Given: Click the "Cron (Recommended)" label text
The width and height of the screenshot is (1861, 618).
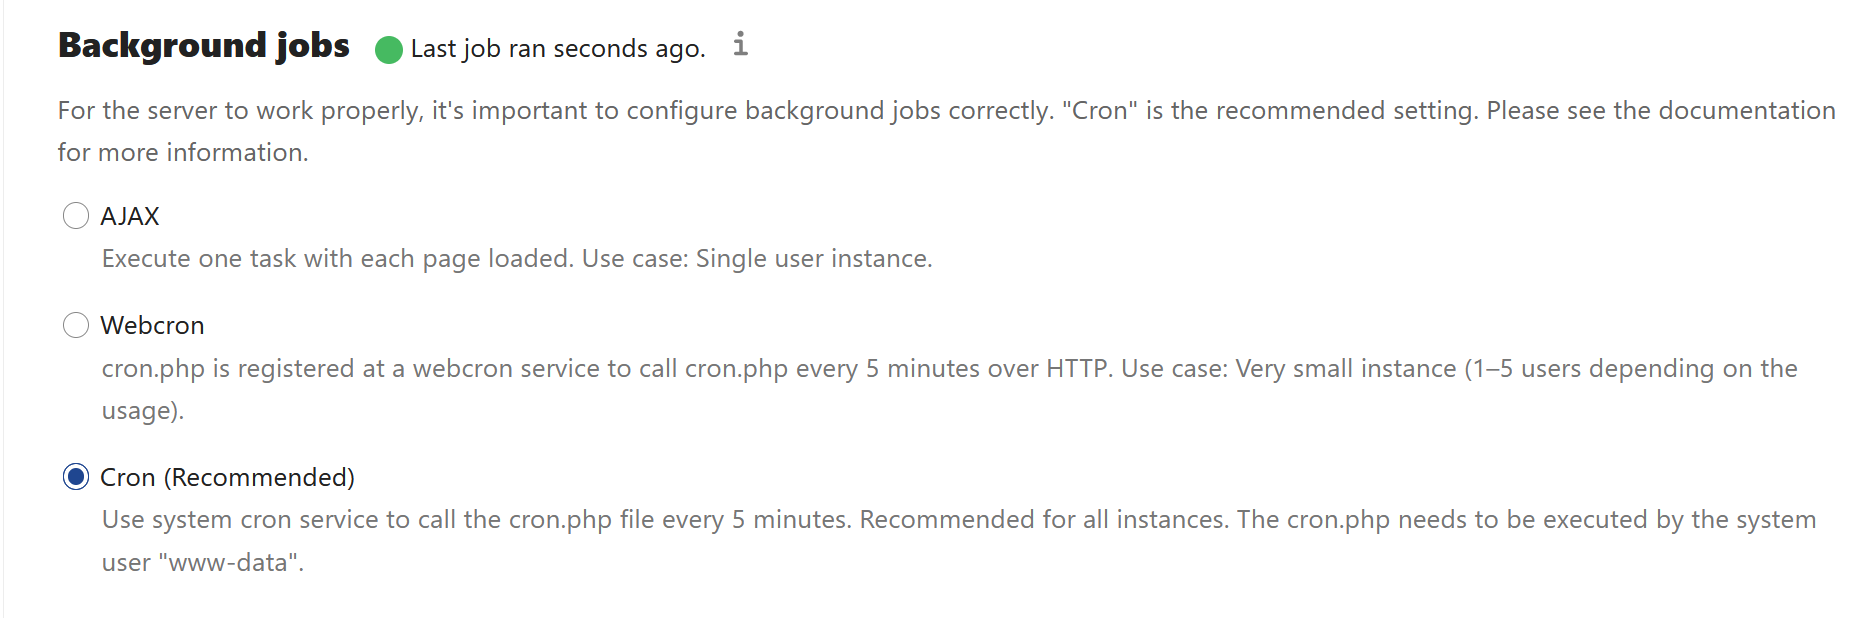Looking at the screenshot, I should click(227, 477).
